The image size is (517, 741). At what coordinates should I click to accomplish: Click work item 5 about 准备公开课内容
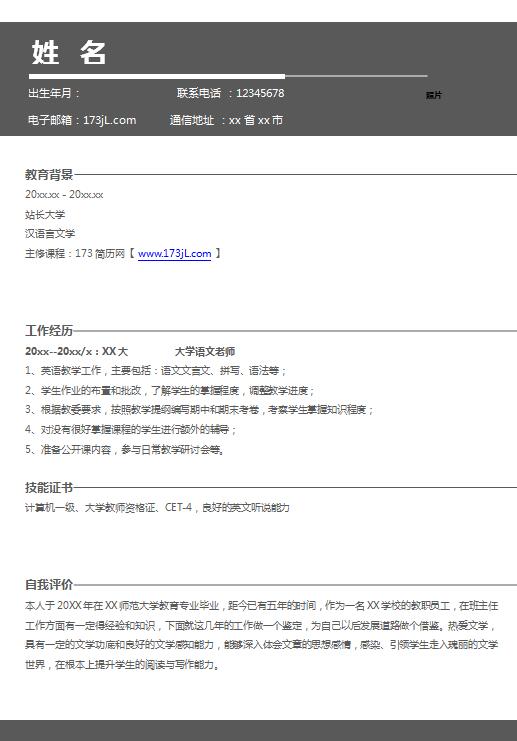[x=125, y=449]
